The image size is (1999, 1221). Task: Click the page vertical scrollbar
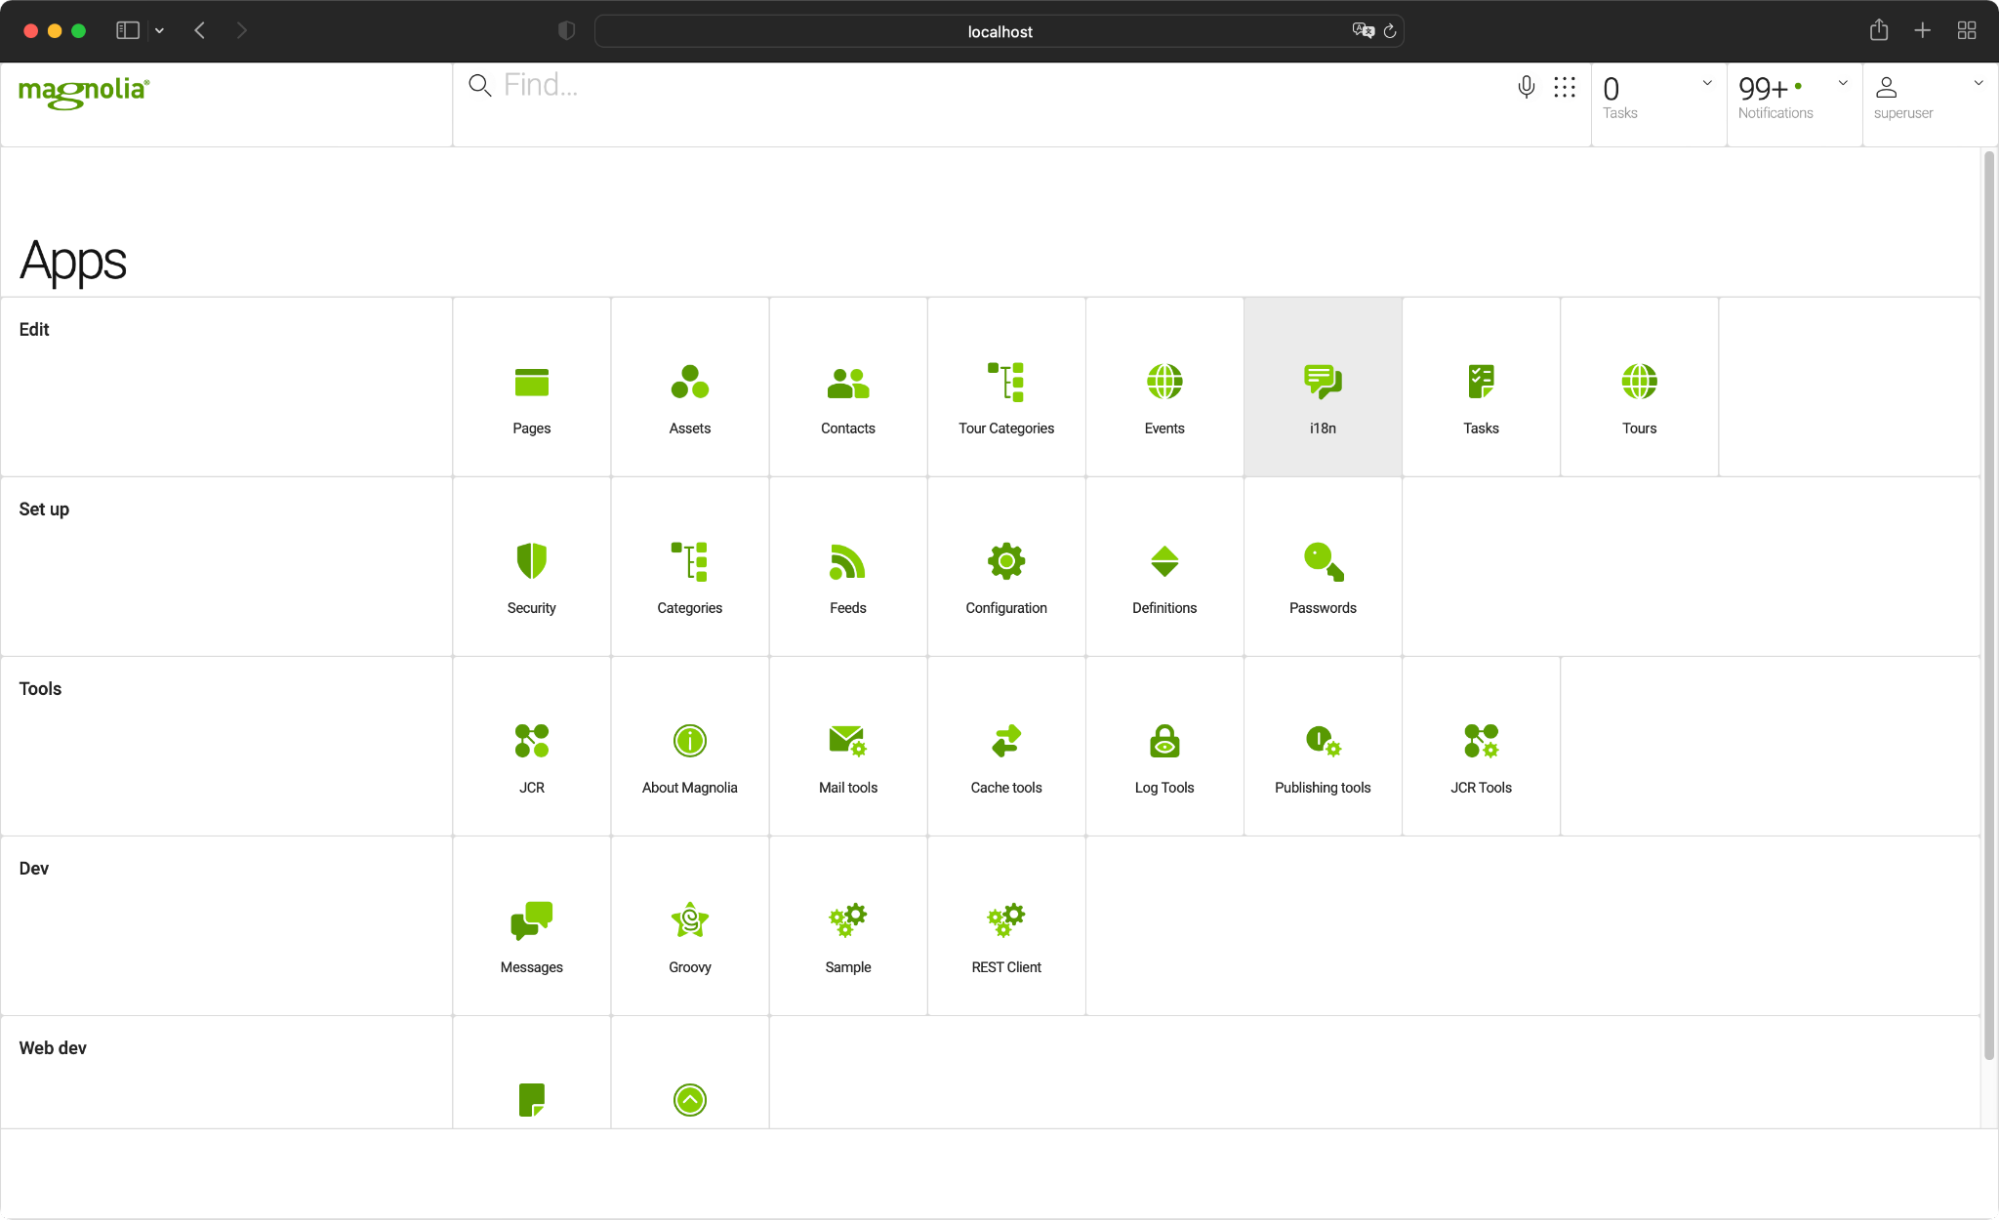click(1988, 600)
